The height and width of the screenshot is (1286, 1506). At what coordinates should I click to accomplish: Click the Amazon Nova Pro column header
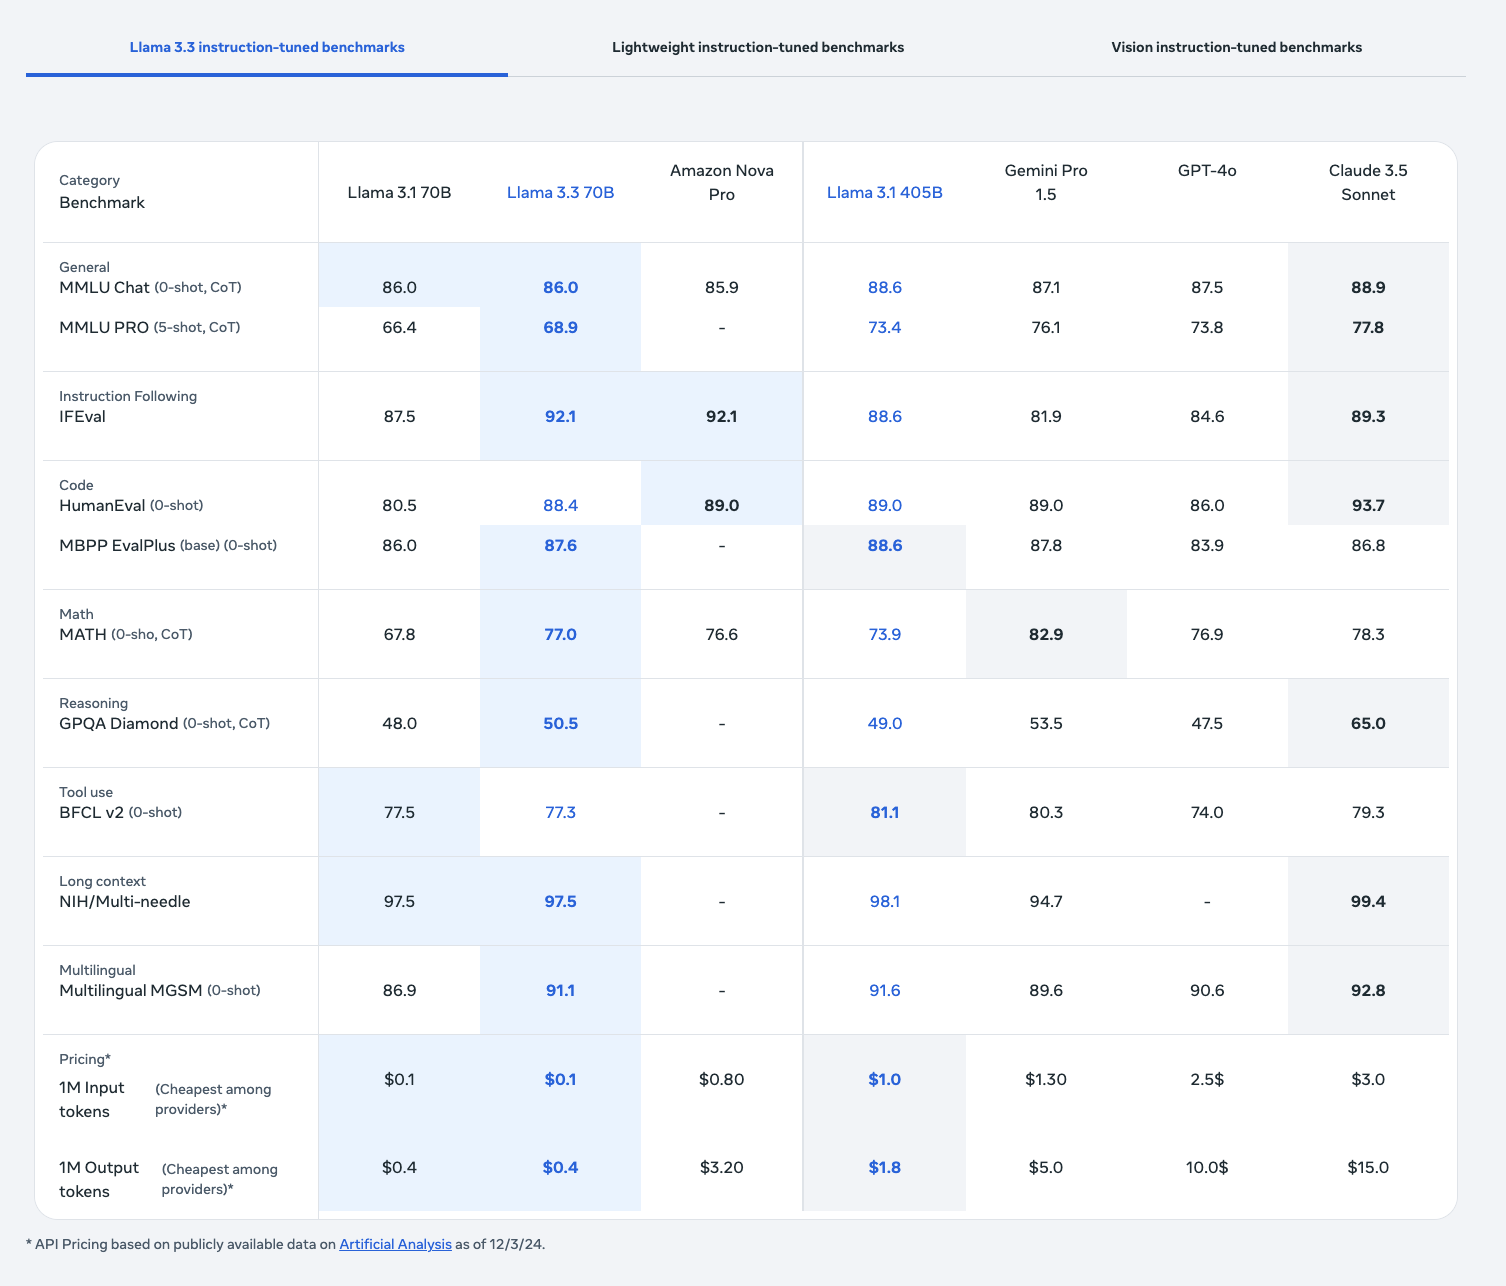pos(721,182)
